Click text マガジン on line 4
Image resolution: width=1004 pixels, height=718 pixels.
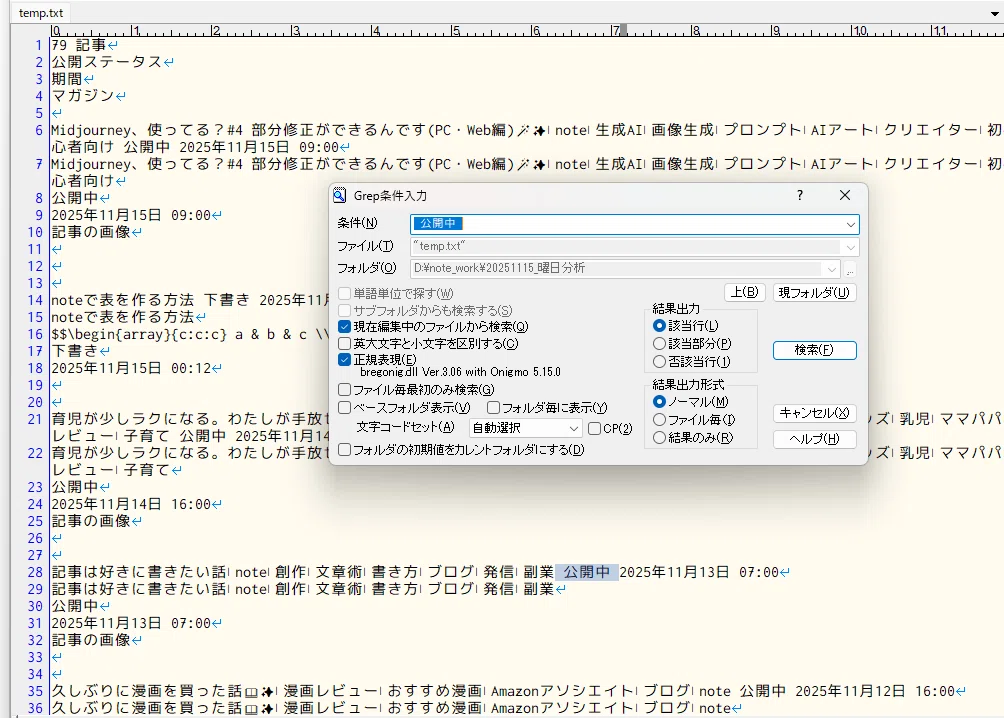pyautogui.click(x=83, y=96)
